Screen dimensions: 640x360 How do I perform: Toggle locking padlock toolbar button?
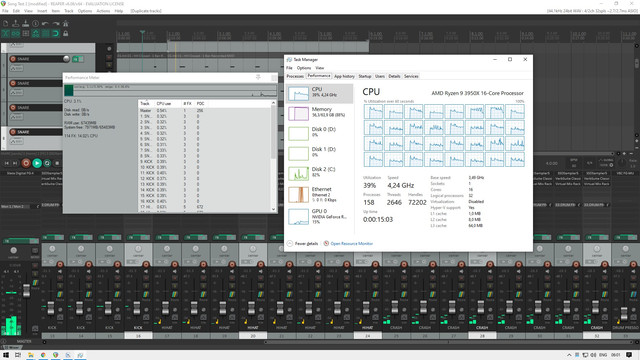click(65, 33)
